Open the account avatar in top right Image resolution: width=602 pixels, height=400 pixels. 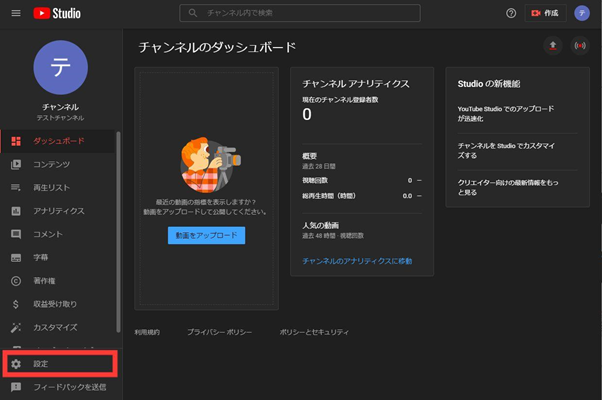click(x=582, y=13)
